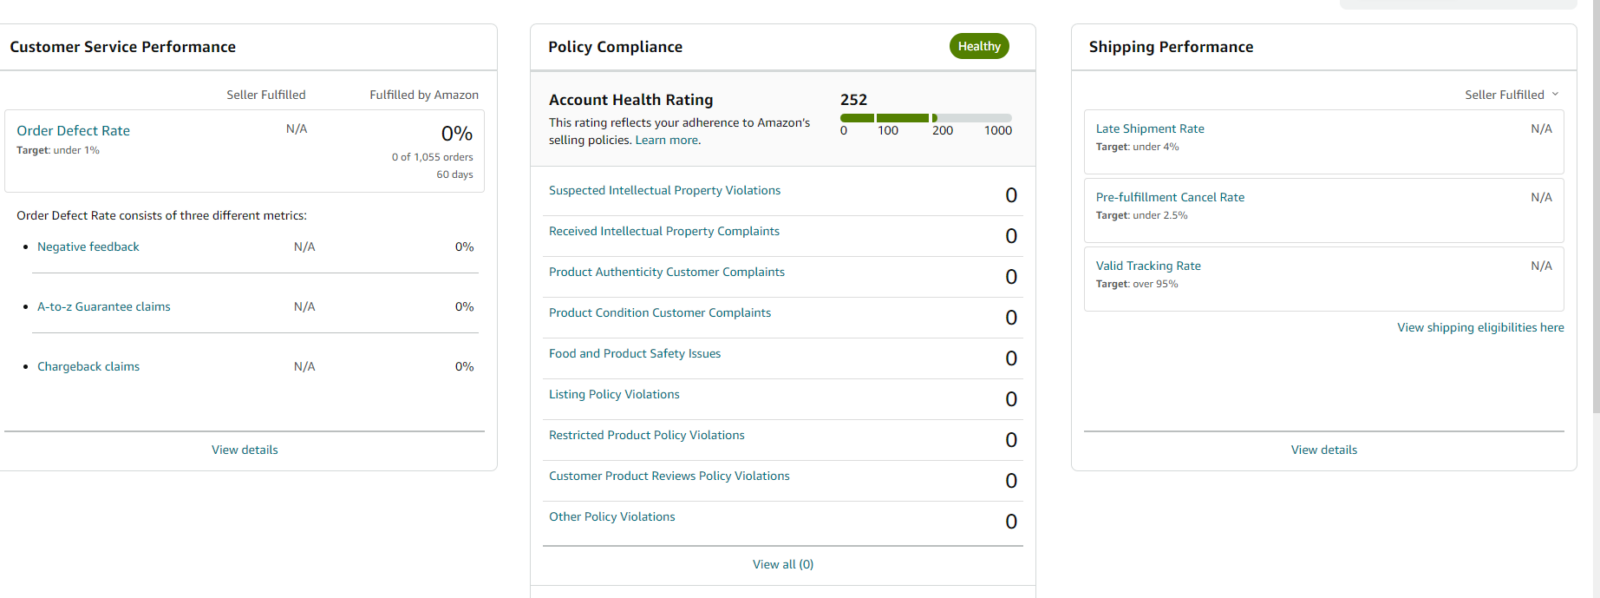Open Chargeback claims metric

(x=88, y=367)
